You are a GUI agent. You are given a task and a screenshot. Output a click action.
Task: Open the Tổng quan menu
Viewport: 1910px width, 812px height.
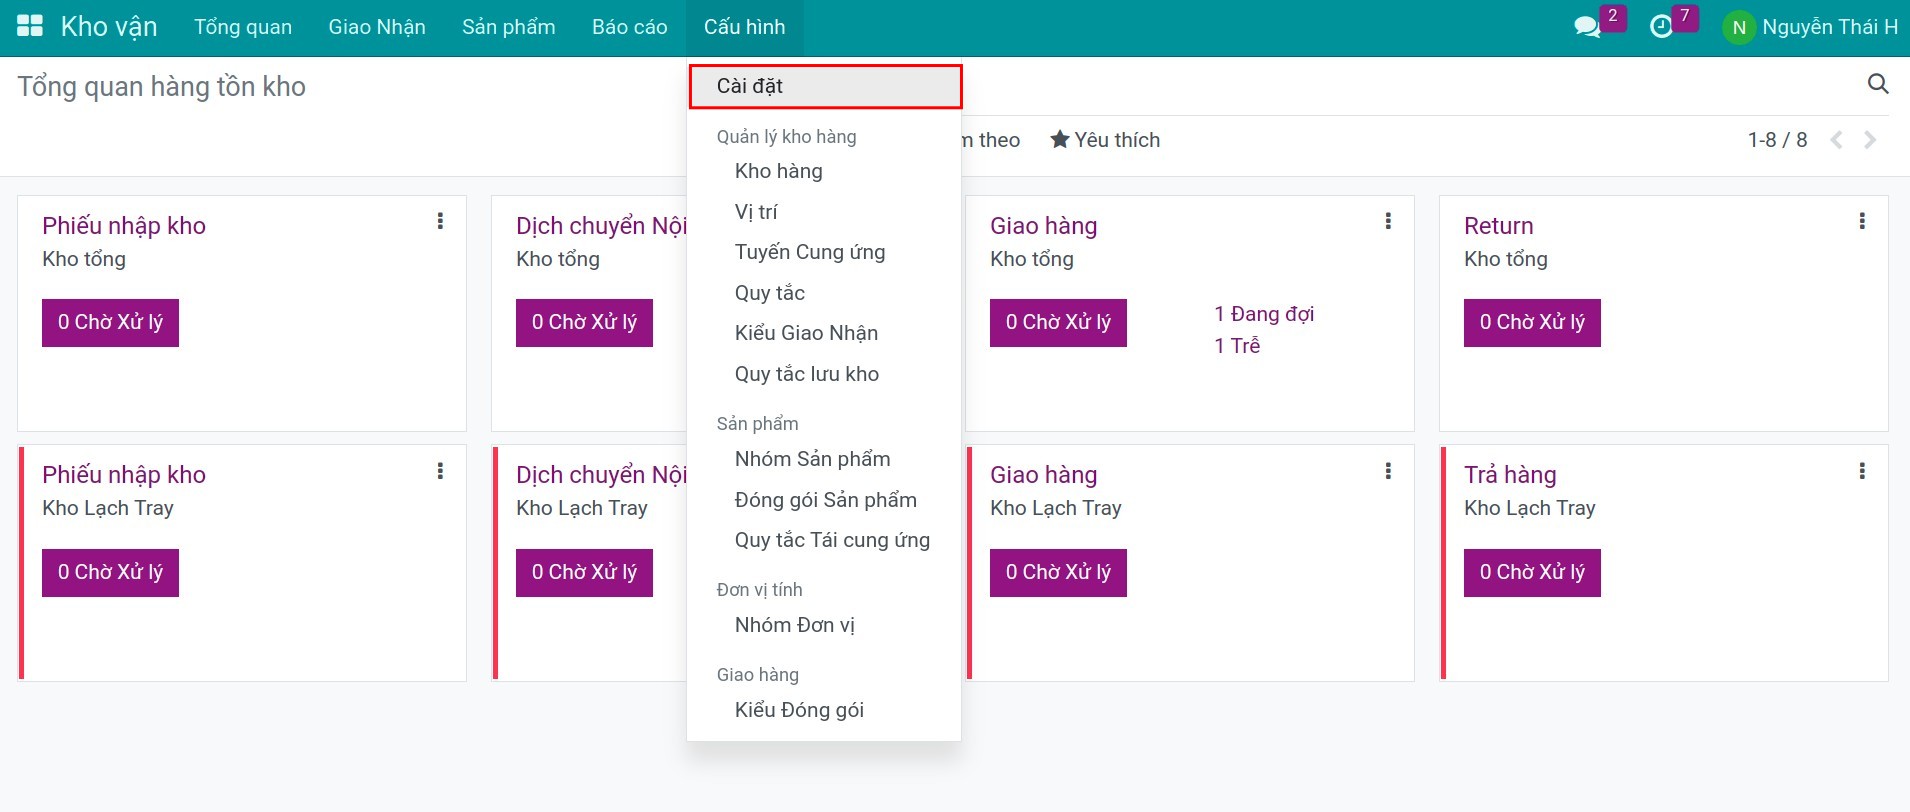[243, 27]
